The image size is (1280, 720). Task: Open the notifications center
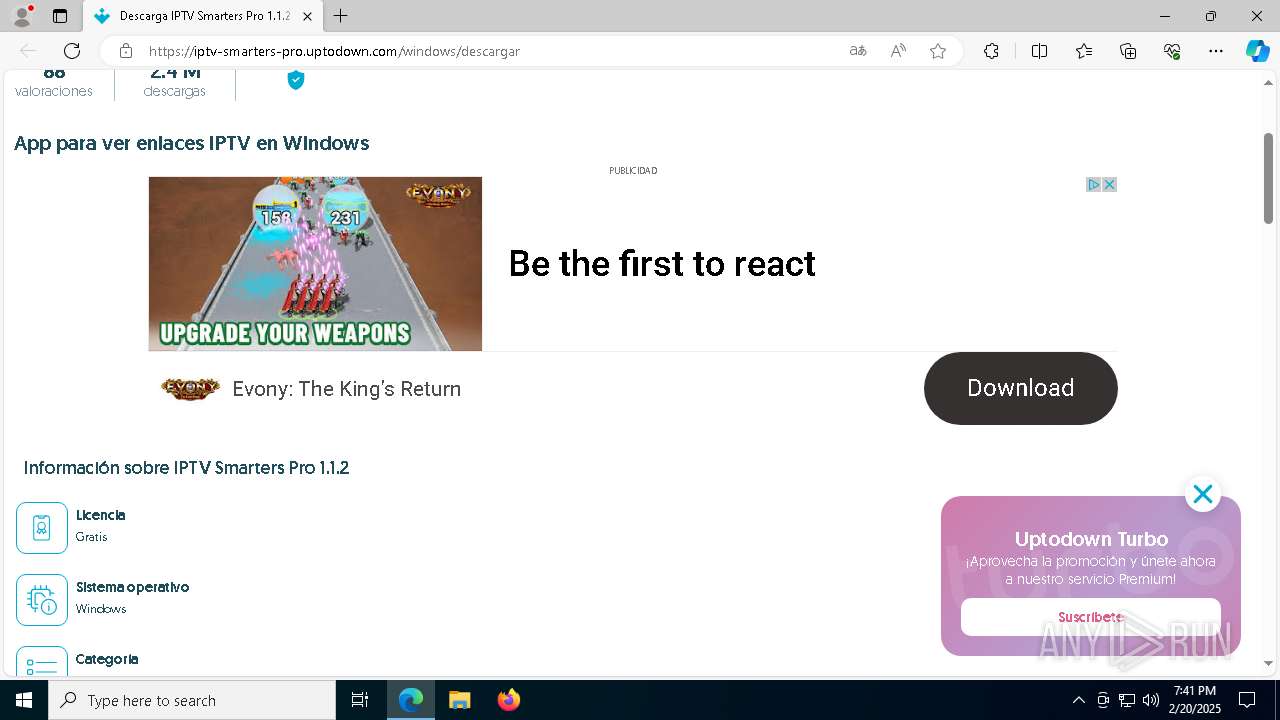(1248, 700)
